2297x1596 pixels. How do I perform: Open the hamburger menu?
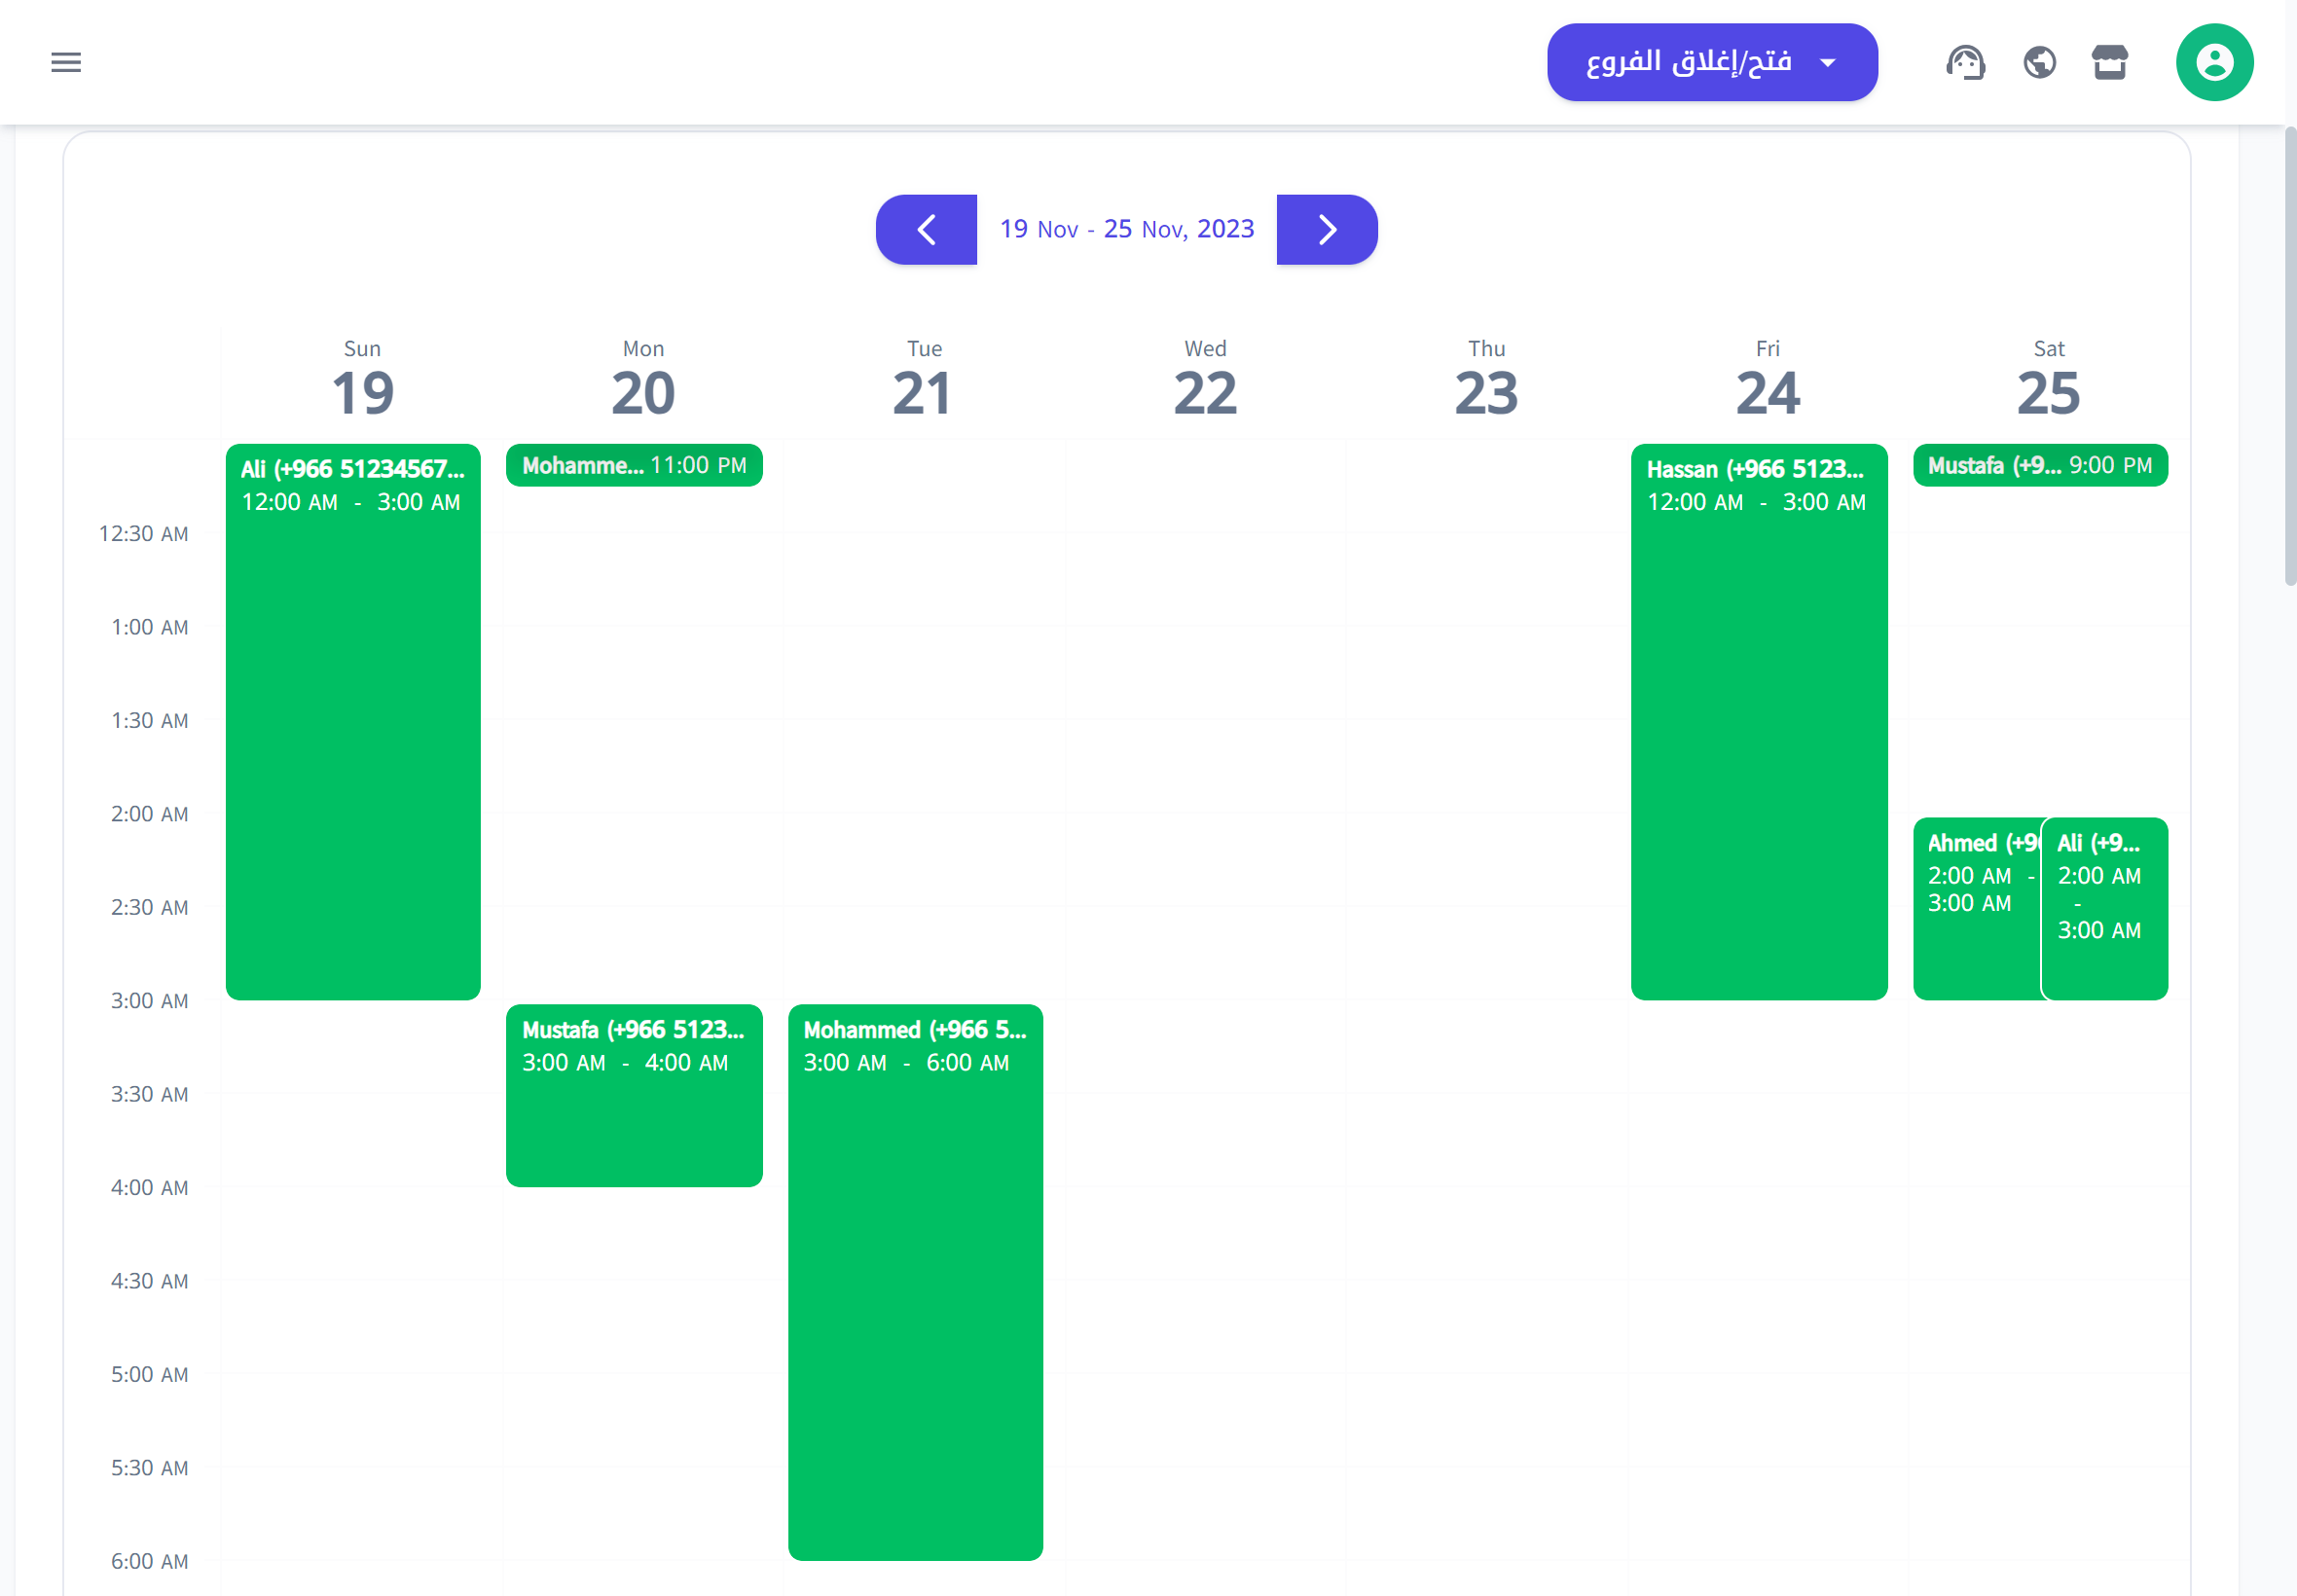(66, 62)
